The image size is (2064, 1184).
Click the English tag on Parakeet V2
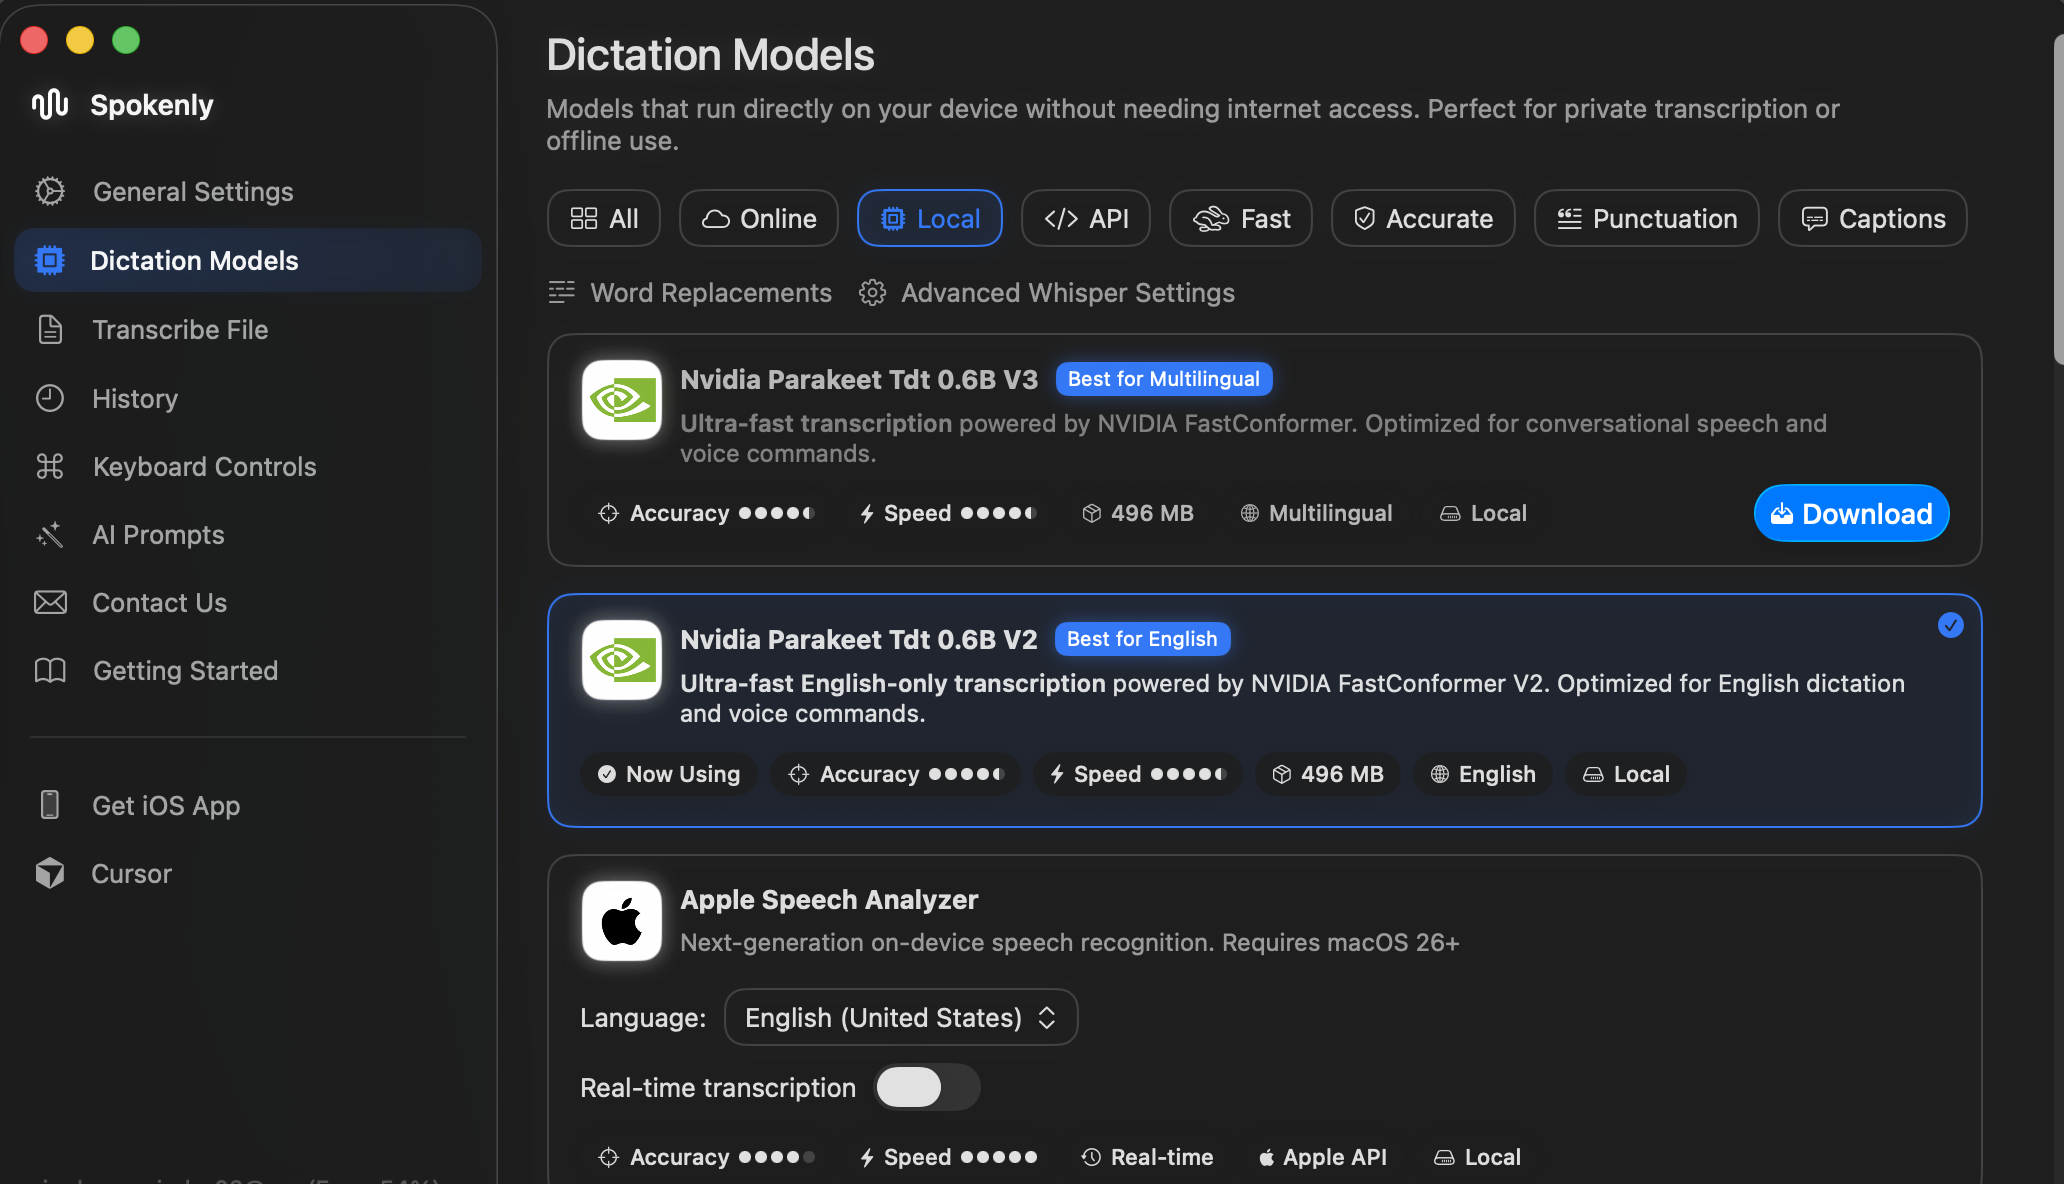[x=1483, y=774]
